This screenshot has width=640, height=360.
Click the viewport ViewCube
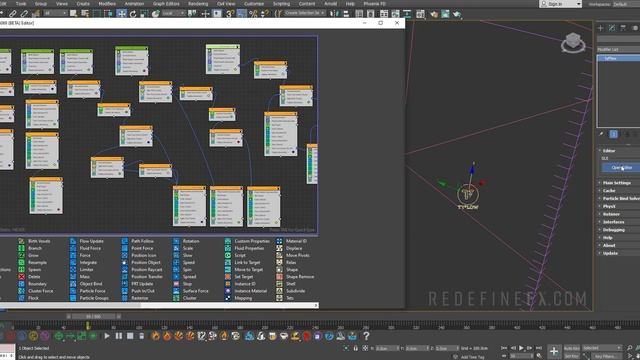pos(573,42)
